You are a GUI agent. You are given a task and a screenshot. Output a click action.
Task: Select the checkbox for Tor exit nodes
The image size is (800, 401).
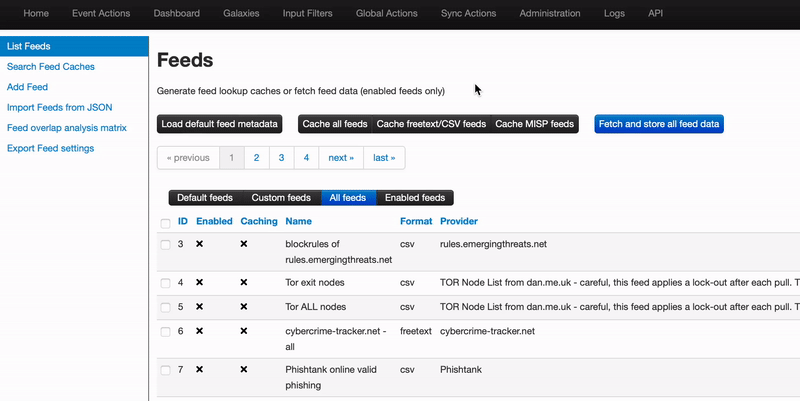(x=166, y=283)
